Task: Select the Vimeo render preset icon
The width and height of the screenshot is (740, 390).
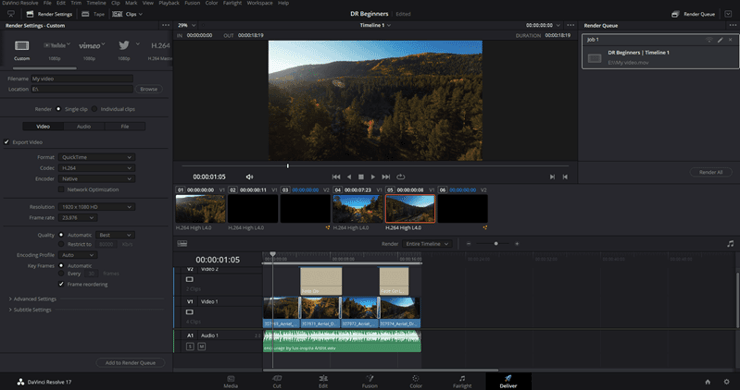Action: pyautogui.click(x=89, y=45)
